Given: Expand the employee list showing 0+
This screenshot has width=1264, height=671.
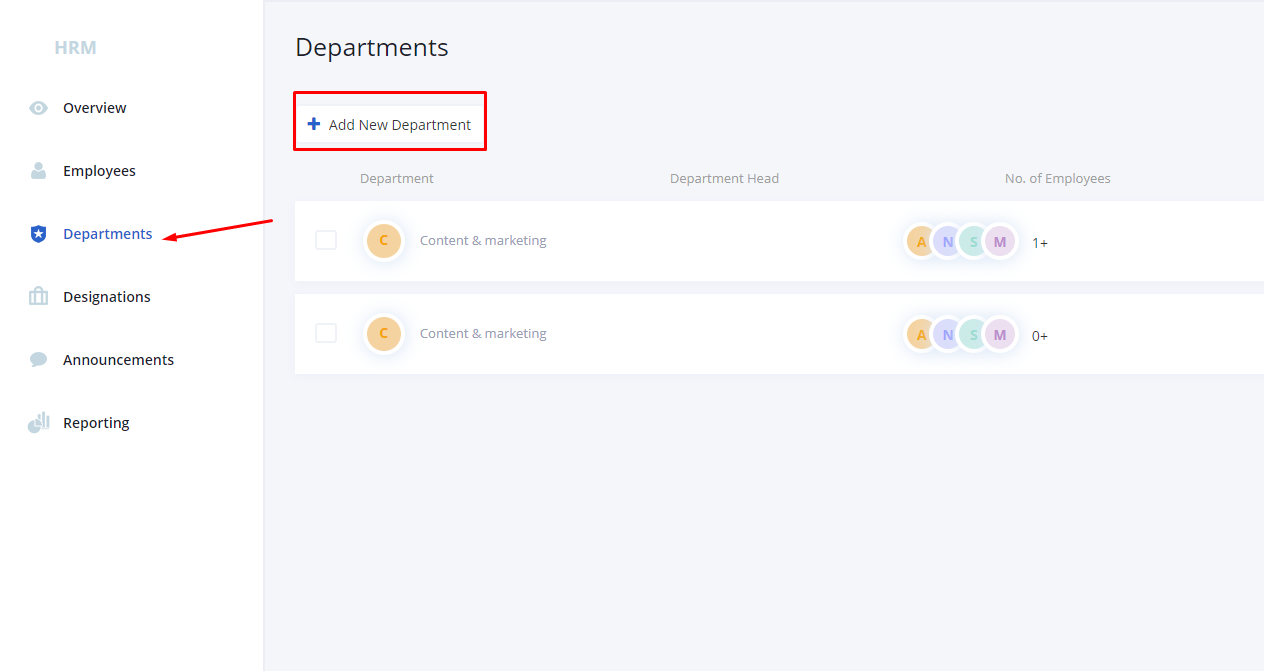Looking at the screenshot, I should click(1040, 336).
